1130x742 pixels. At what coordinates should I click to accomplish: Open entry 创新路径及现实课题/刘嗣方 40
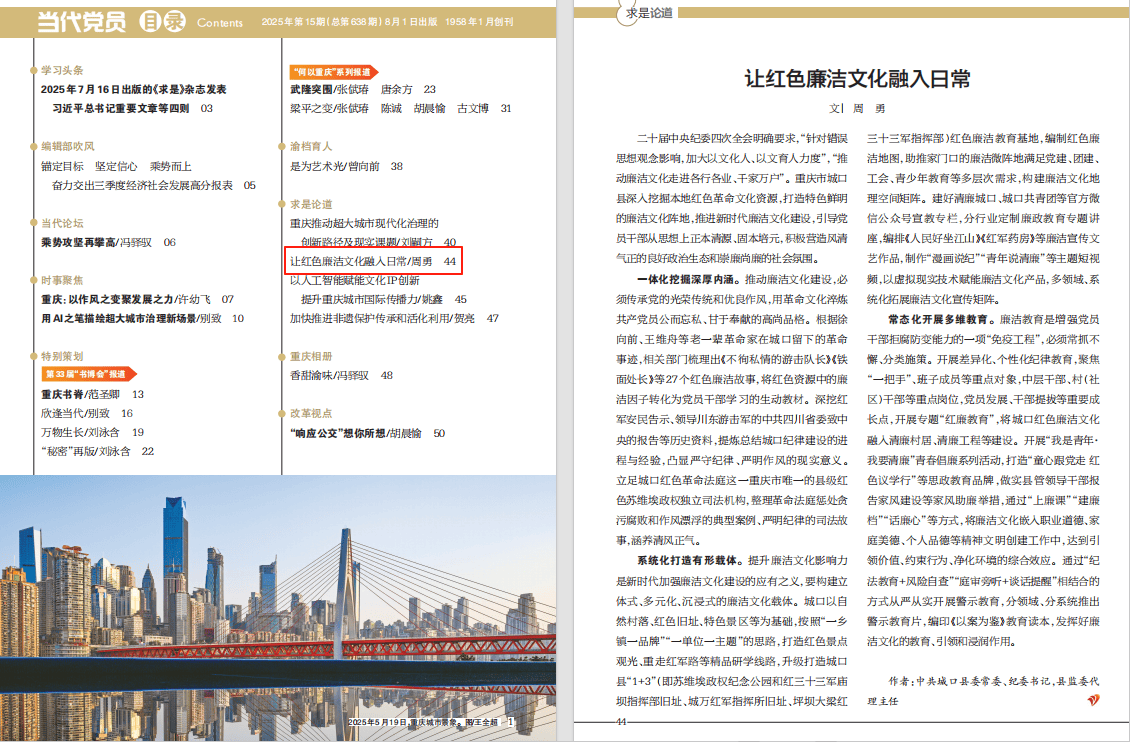[378, 243]
